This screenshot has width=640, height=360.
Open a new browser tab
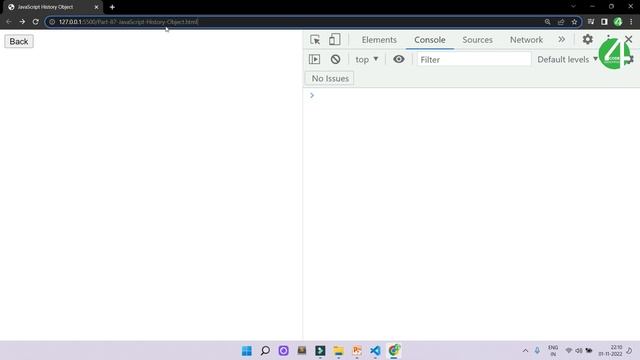point(112,7)
